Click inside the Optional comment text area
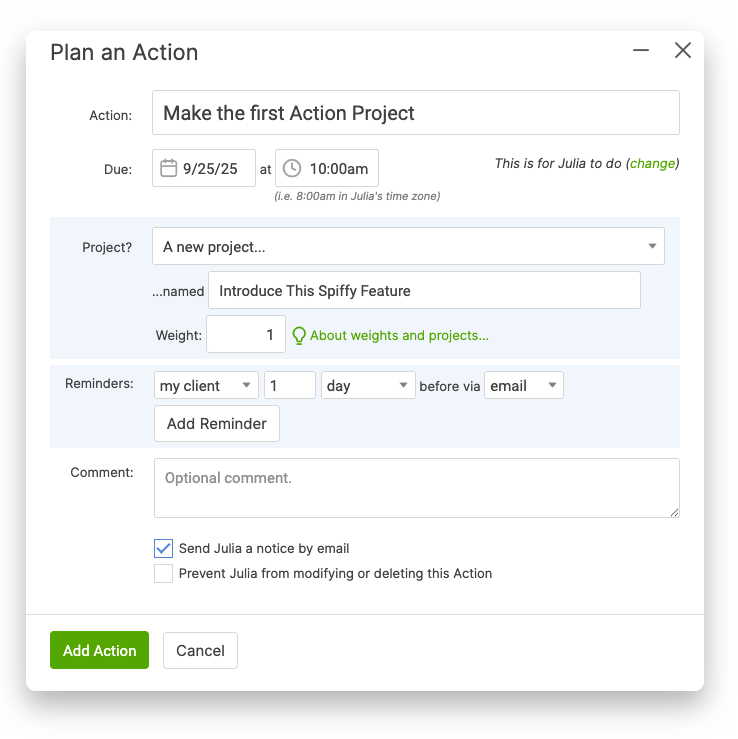The image size is (738, 739). coord(416,488)
